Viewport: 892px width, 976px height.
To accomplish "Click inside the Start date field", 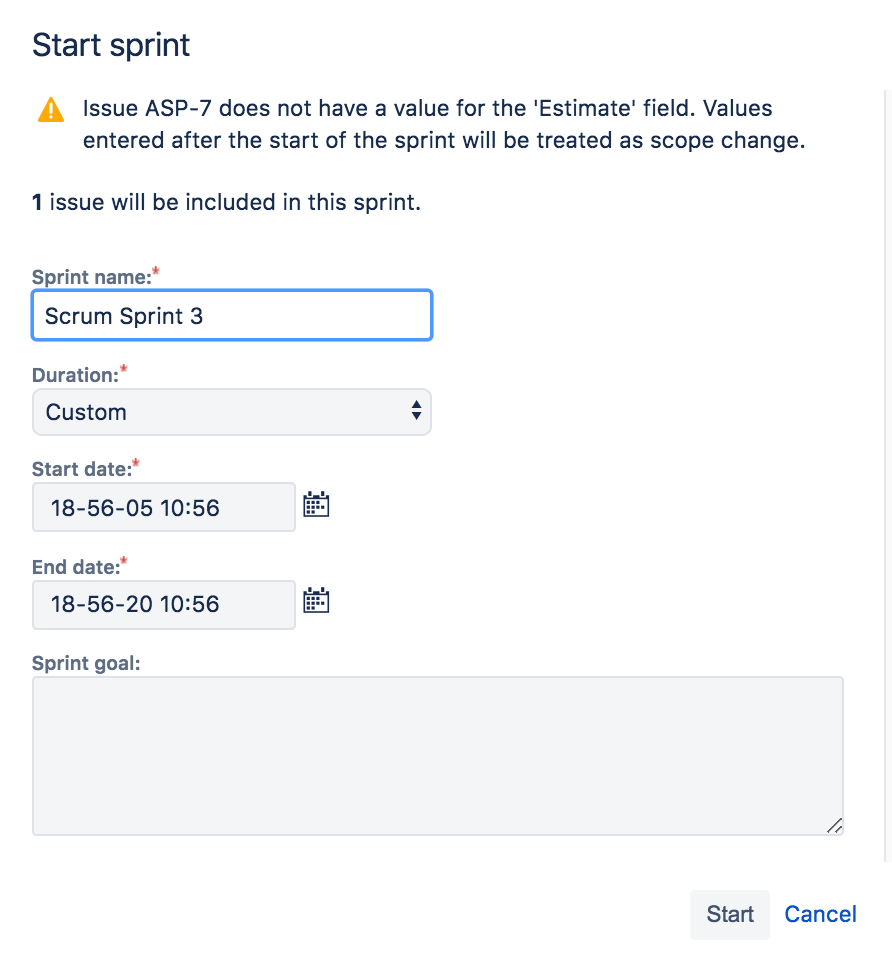I will [x=163, y=507].
